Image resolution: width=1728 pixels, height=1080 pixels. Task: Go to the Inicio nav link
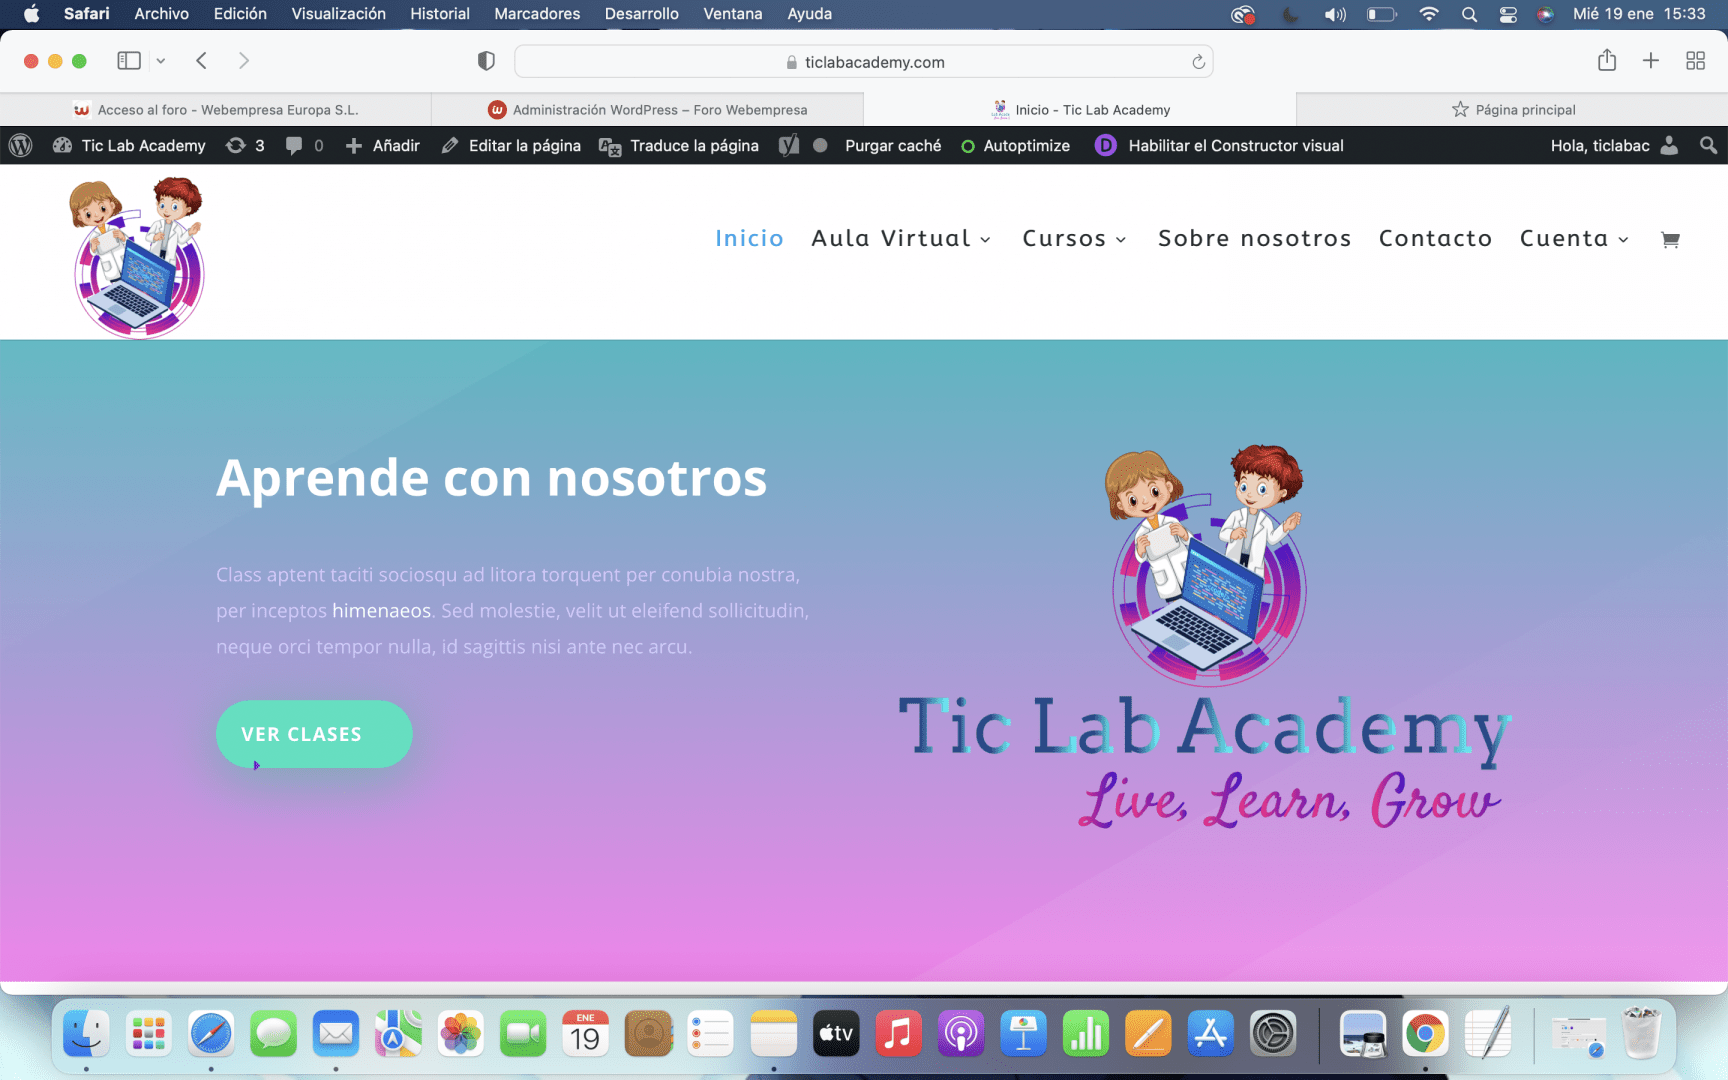[x=749, y=238]
